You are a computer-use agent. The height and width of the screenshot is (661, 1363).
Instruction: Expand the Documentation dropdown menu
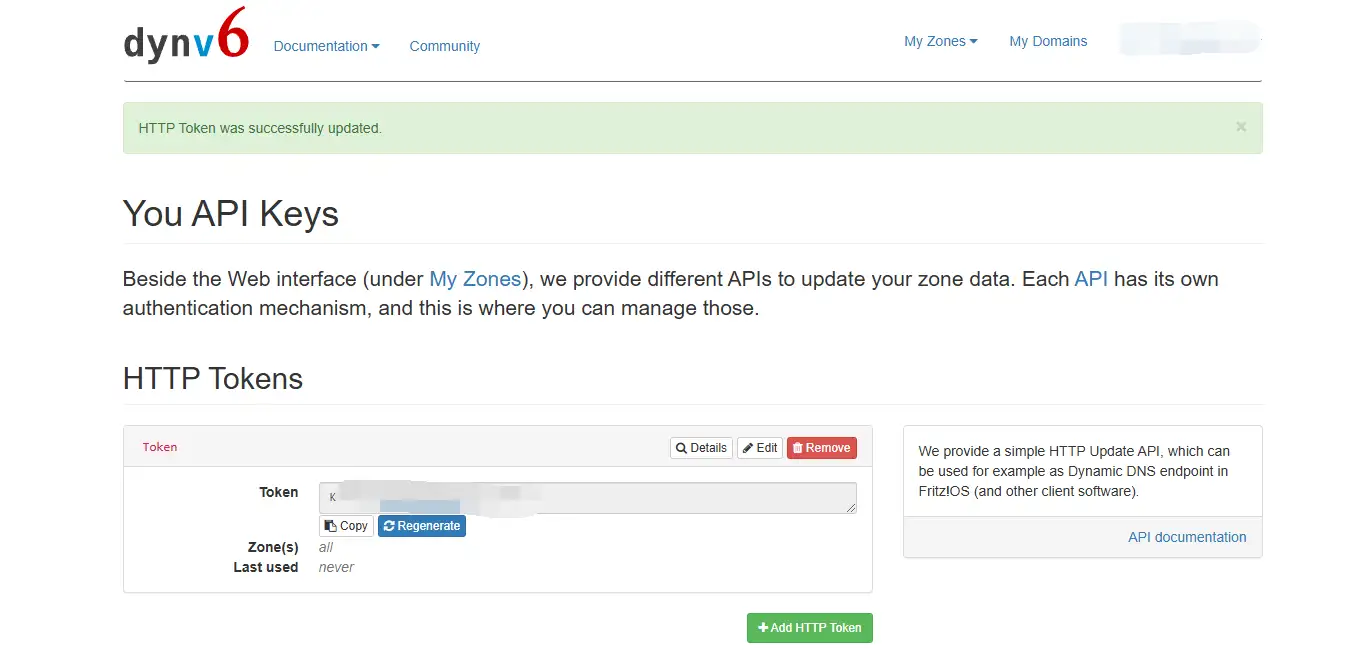(x=326, y=46)
